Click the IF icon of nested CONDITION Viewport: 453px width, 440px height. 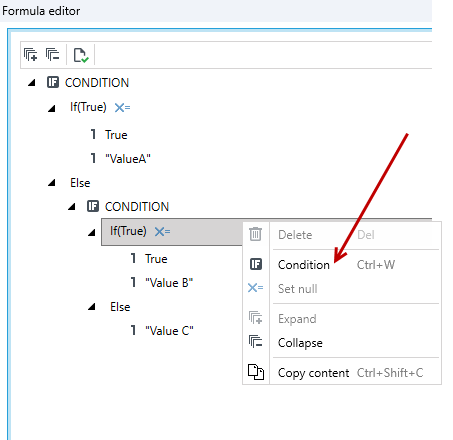(x=93, y=206)
